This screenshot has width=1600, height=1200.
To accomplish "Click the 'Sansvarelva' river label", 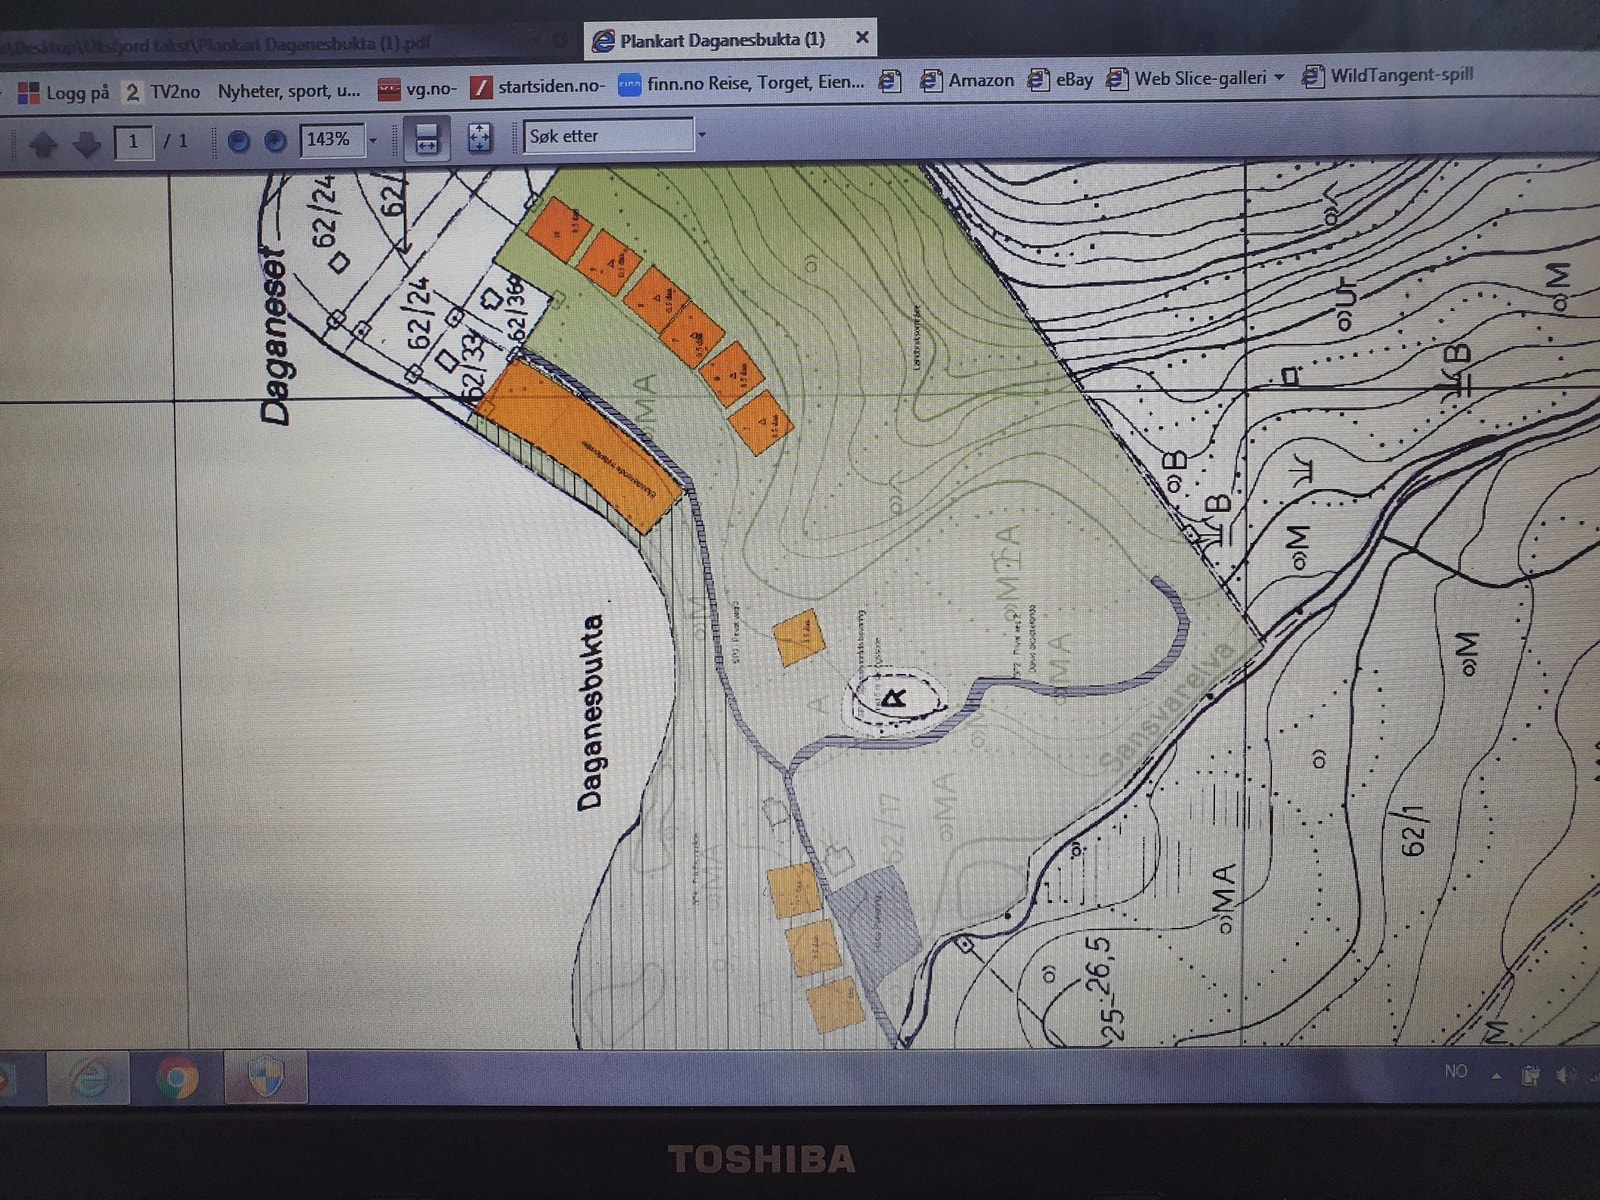I will click(1168, 706).
